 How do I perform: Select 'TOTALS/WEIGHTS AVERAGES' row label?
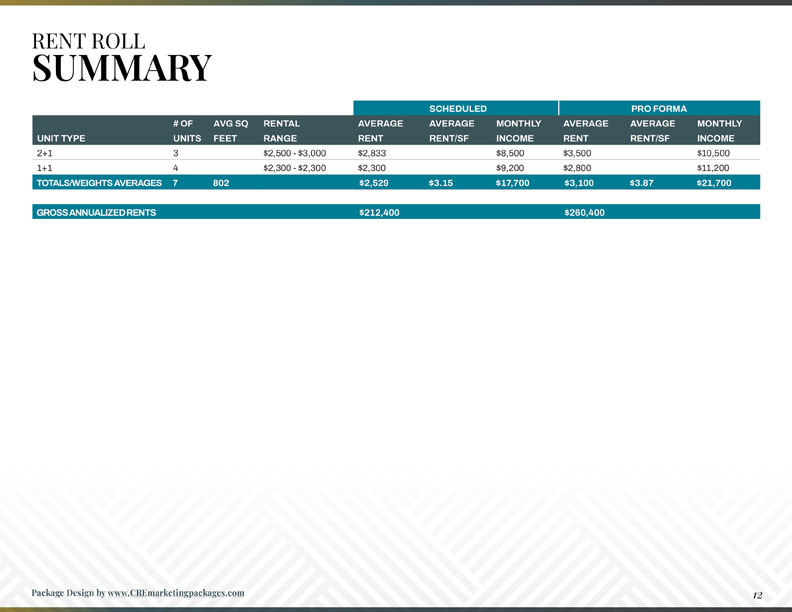click(99, 183)
